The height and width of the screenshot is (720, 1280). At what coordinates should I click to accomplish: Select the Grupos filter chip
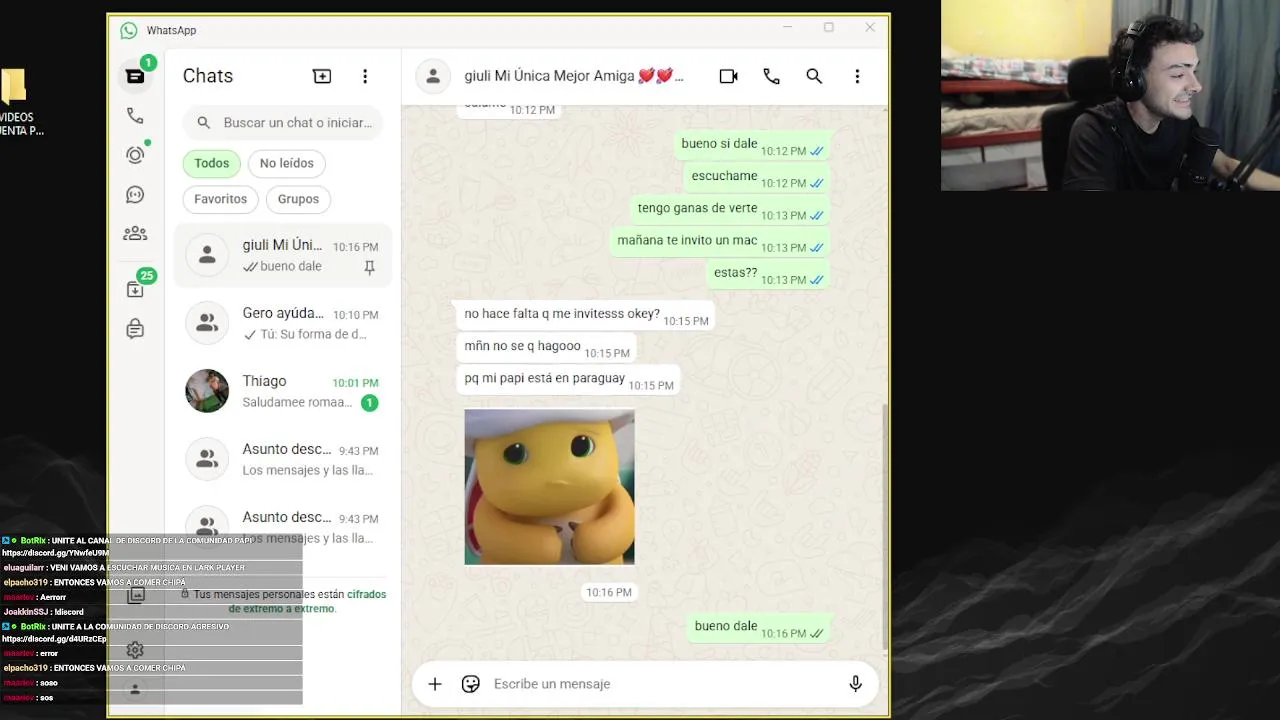tap(298, 199)
